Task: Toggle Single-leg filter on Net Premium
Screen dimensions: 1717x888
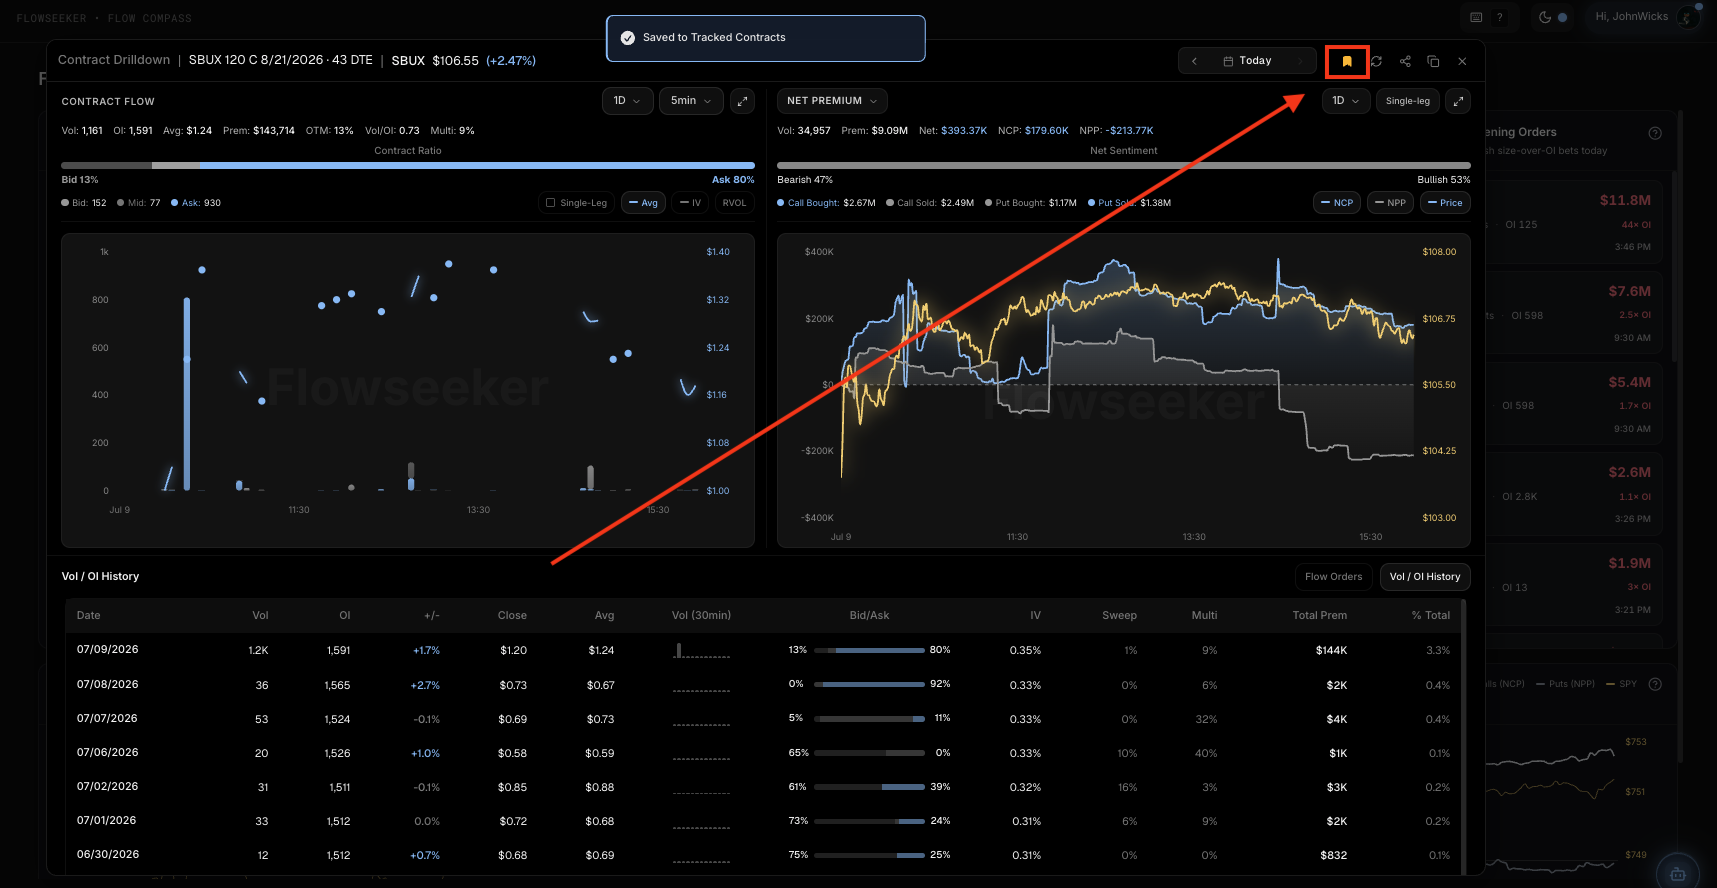Action: (1407, 101)
